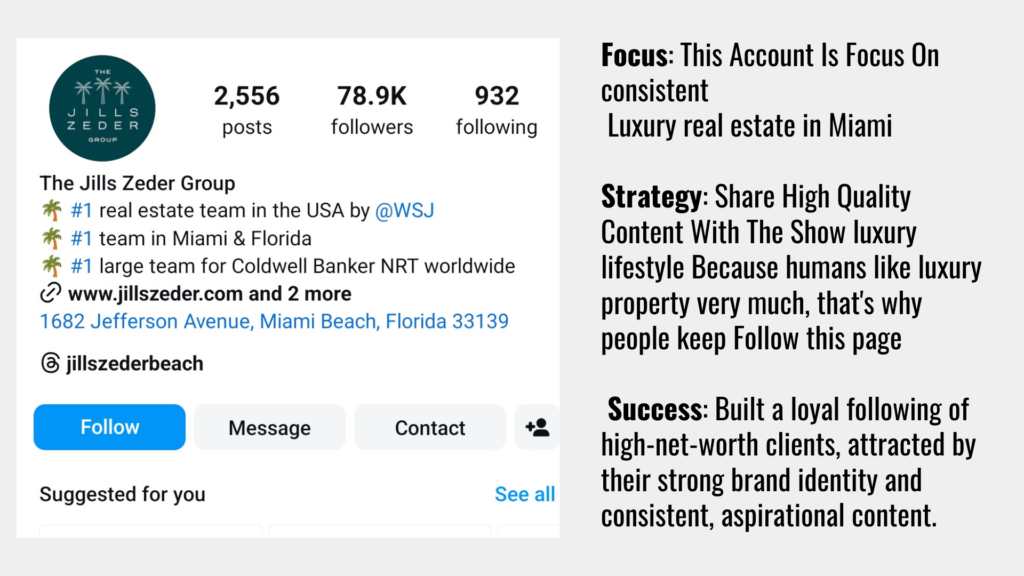Open the 1682 Jefferson Avenue address link
Viewport: 1024px width, 576px height.
[274, 321]
